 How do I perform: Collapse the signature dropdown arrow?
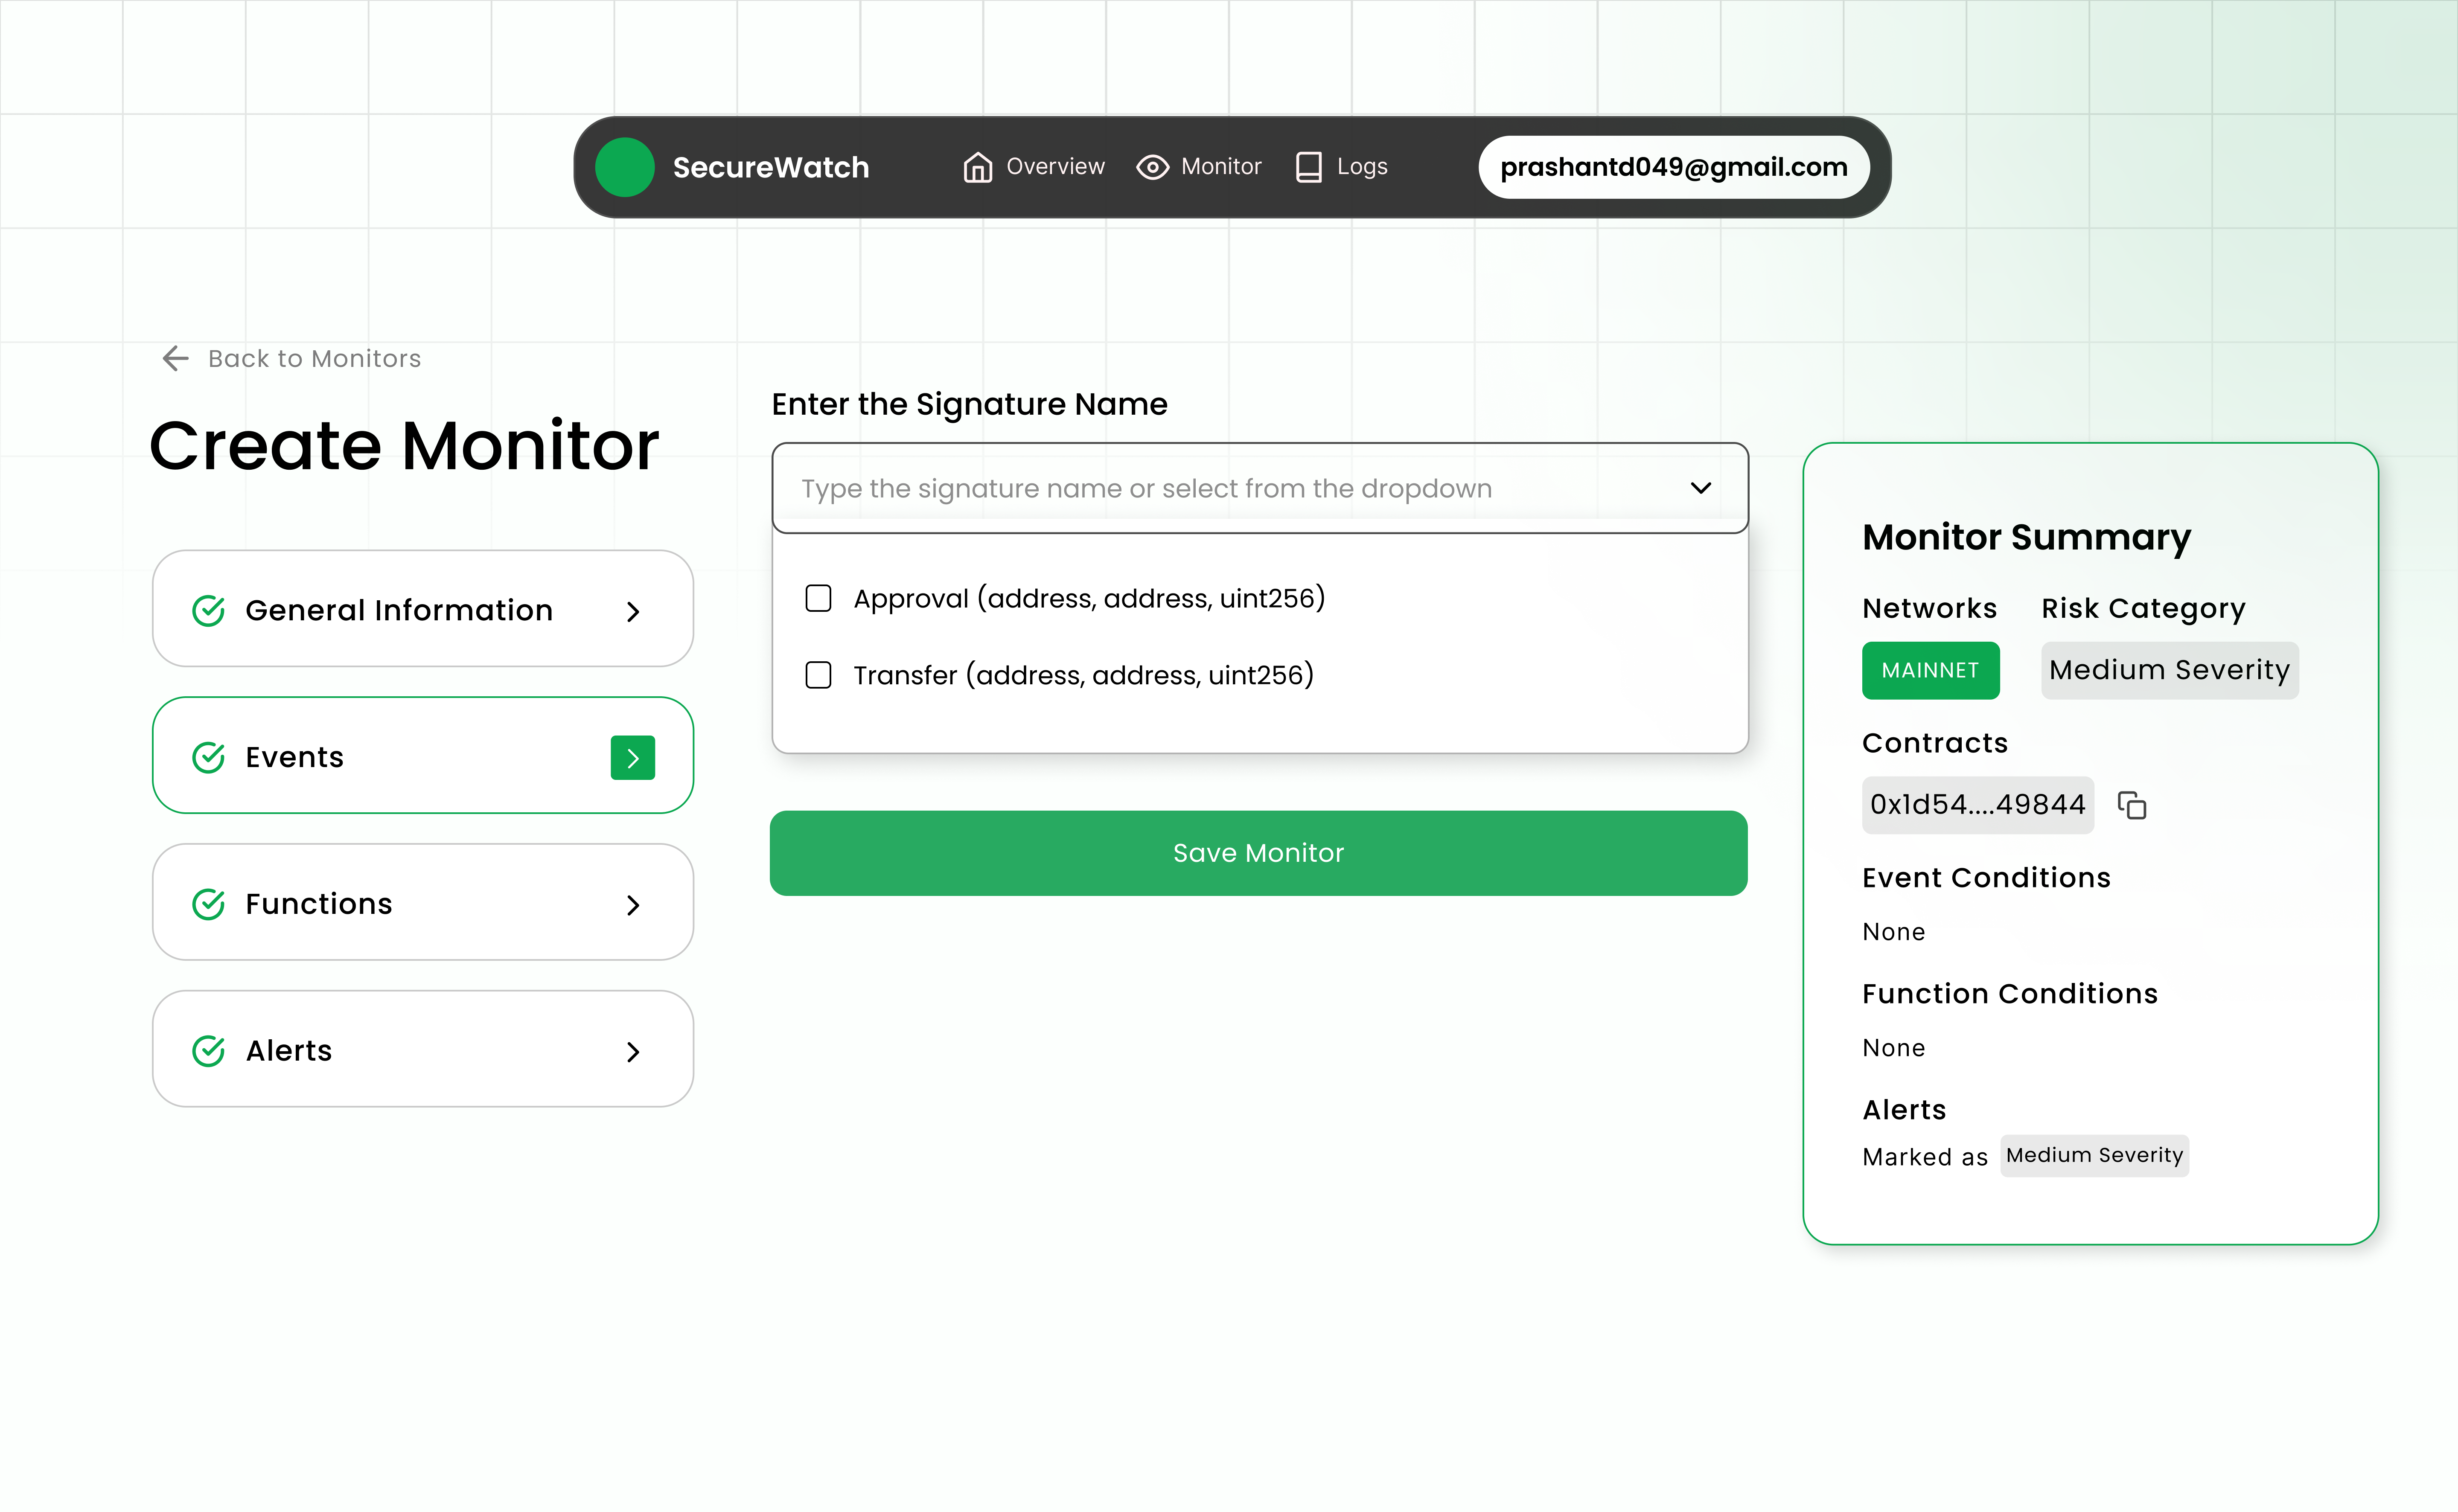click(x=1700, y=488)
